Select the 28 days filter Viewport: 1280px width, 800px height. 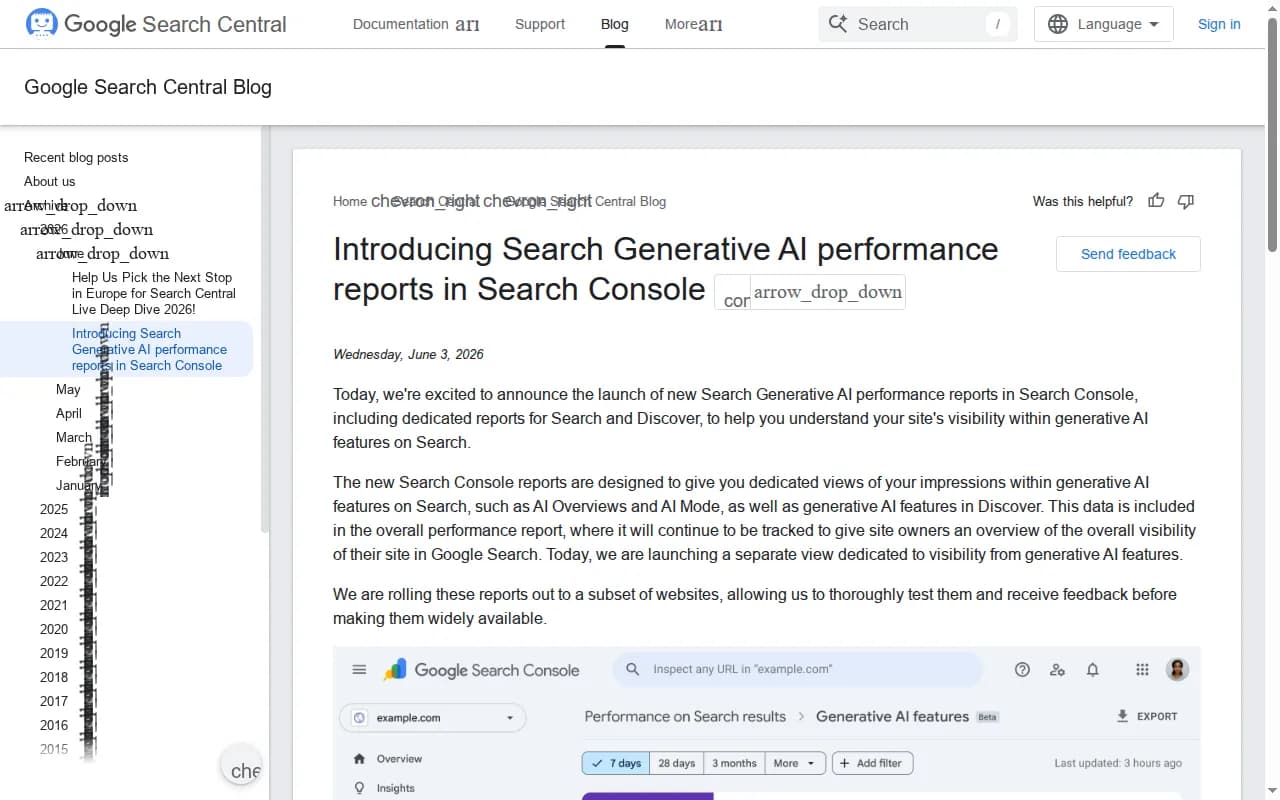[x=676, y=763]
